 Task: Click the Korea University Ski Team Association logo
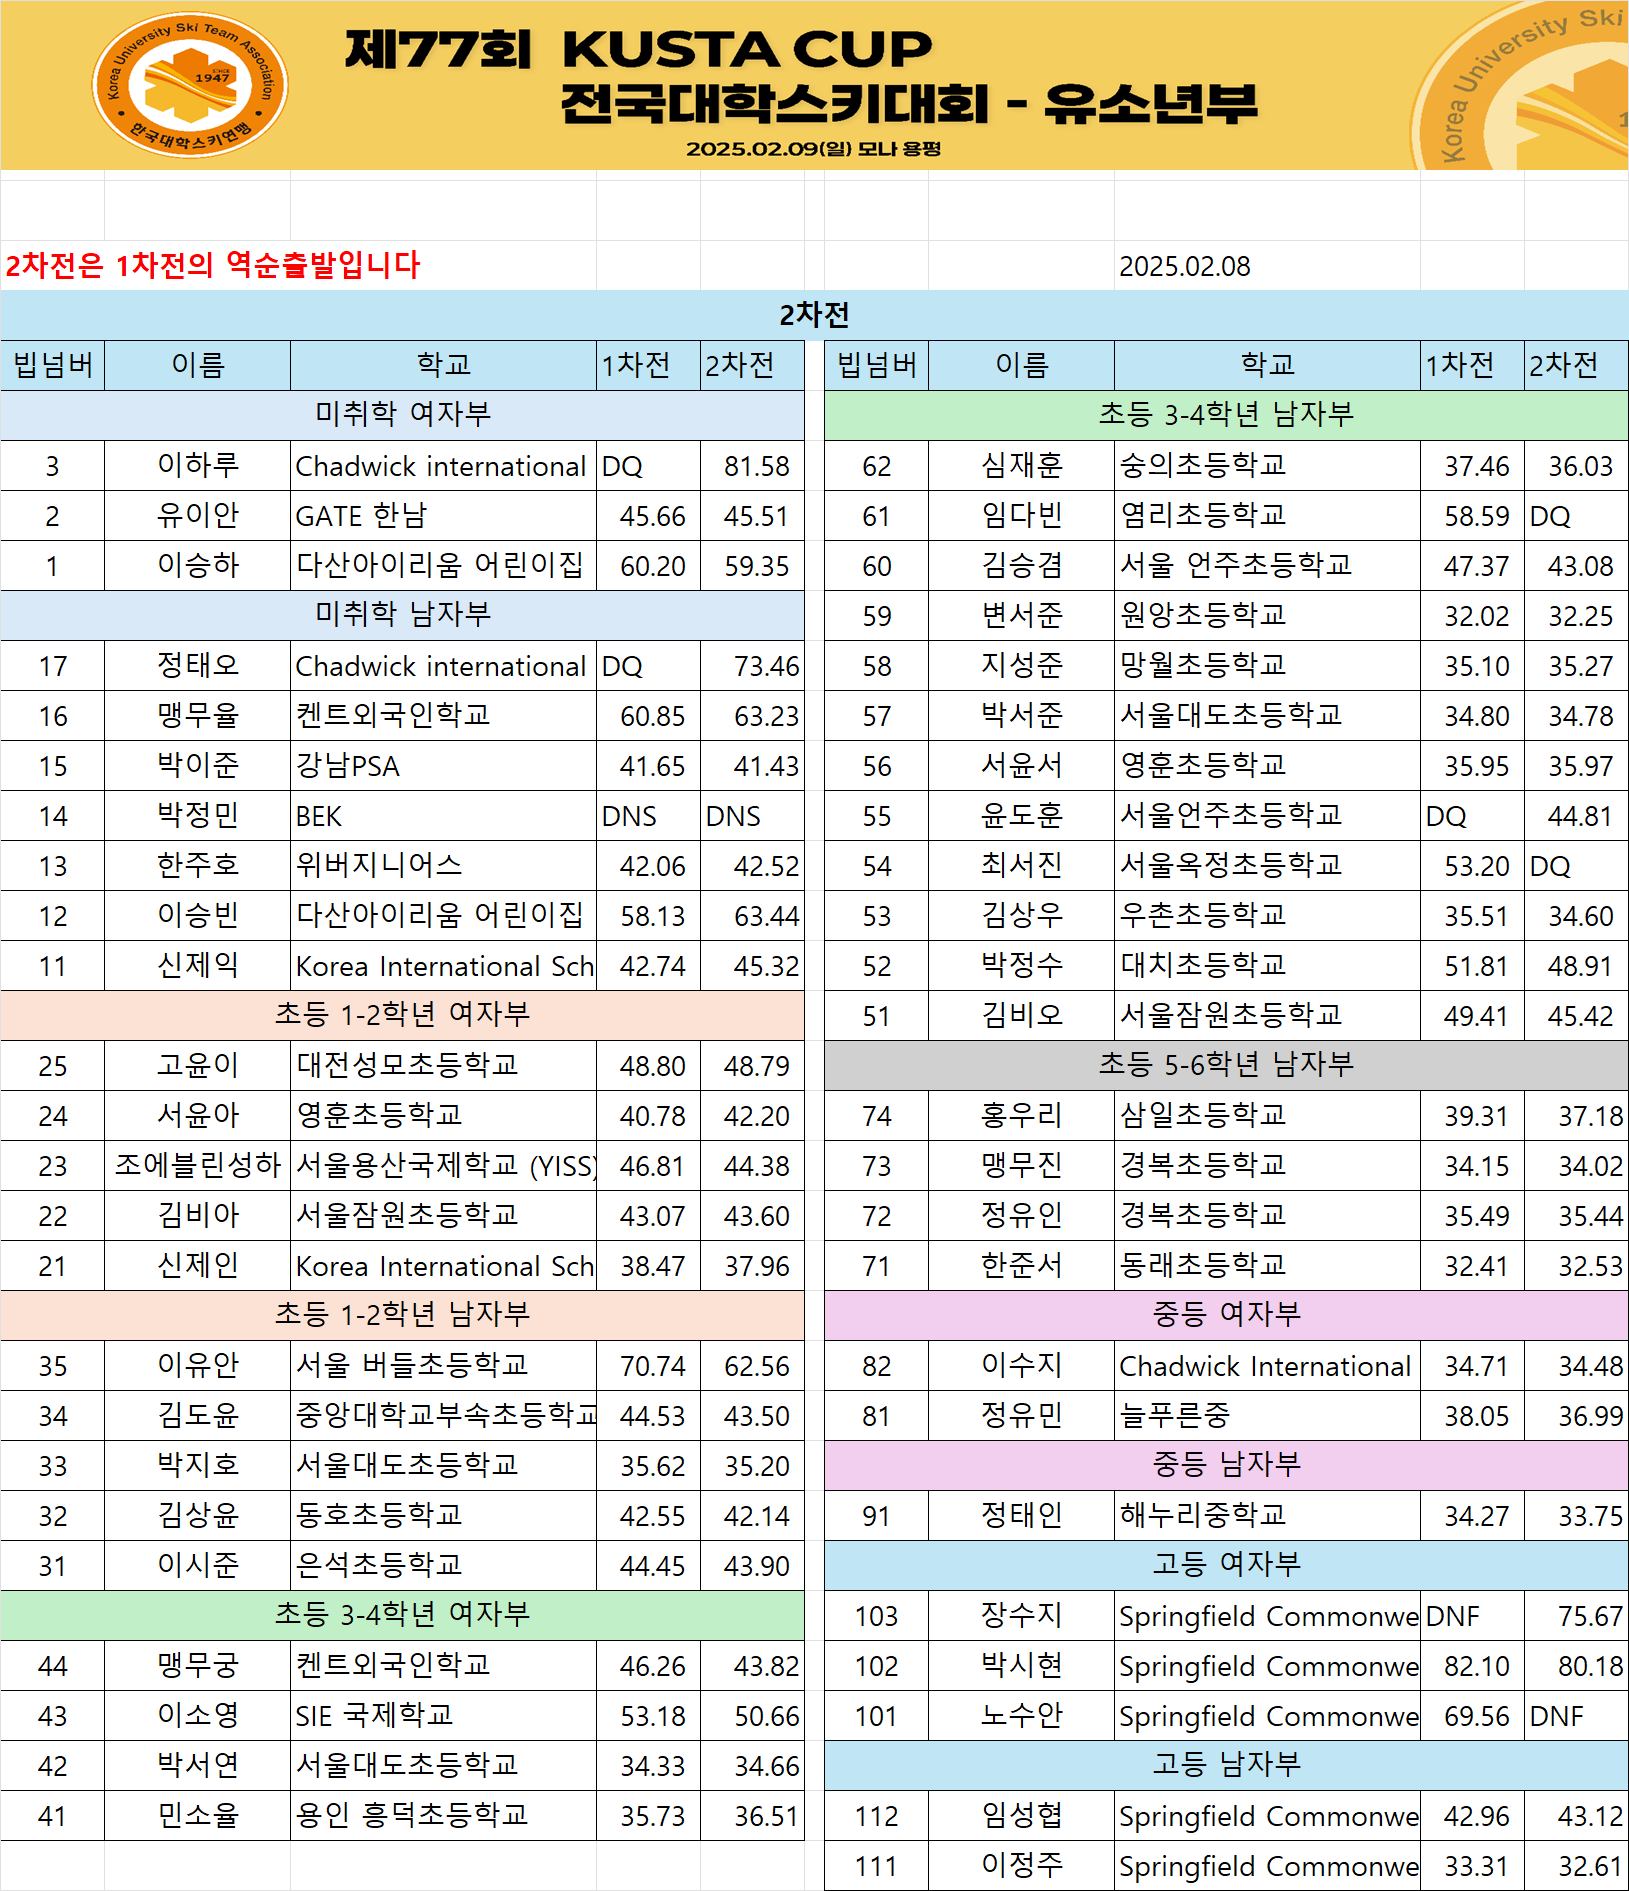pyautogui.click(x=190, y=85)
